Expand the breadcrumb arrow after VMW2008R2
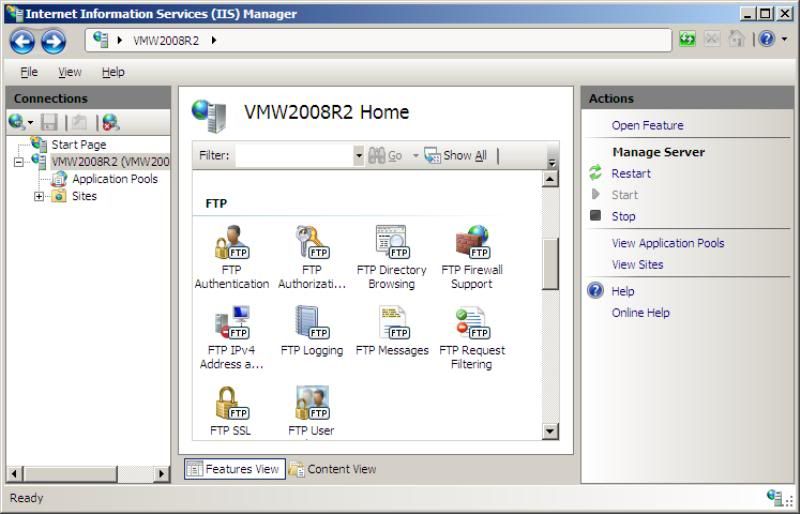 tap(214, 40)
